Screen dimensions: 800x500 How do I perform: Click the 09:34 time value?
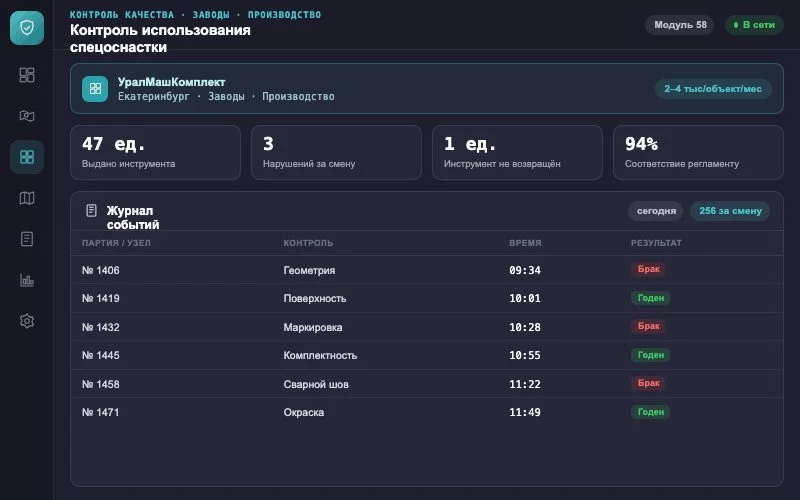pyautogui.click(x=525, y=270)
